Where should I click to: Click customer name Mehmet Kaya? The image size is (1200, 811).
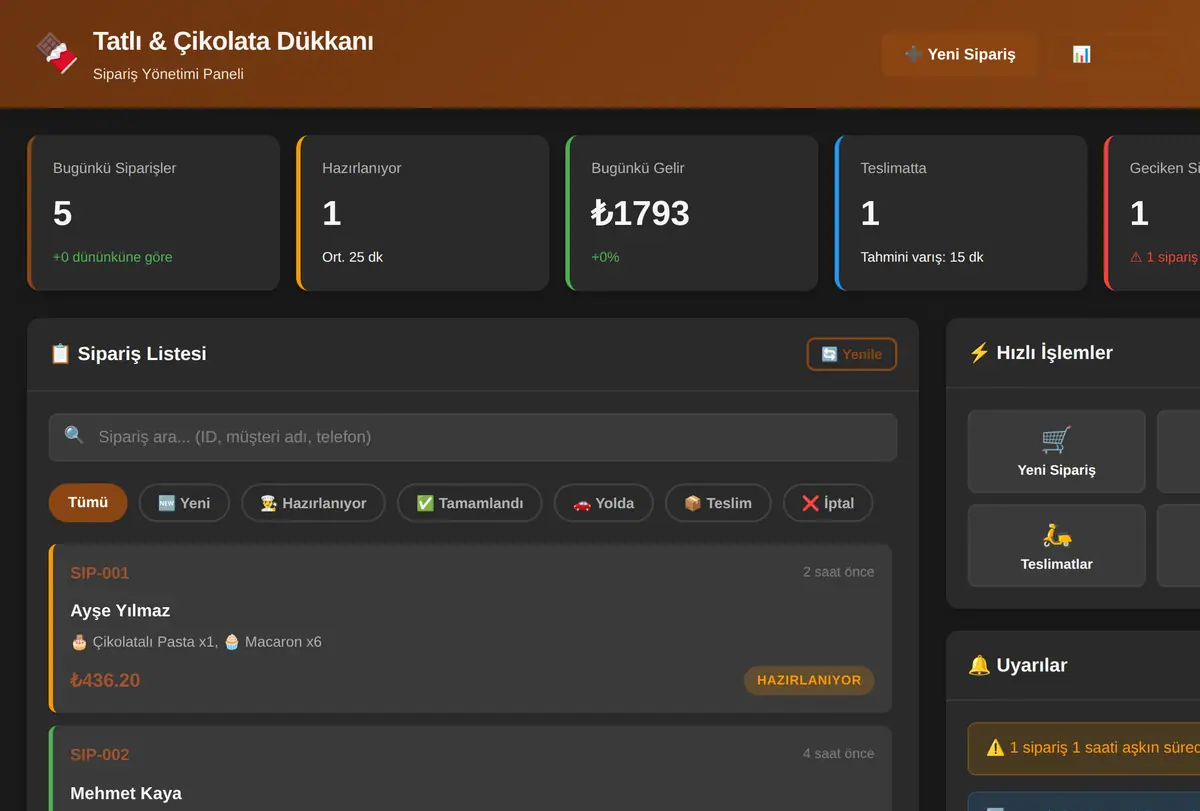click(126, 793)
